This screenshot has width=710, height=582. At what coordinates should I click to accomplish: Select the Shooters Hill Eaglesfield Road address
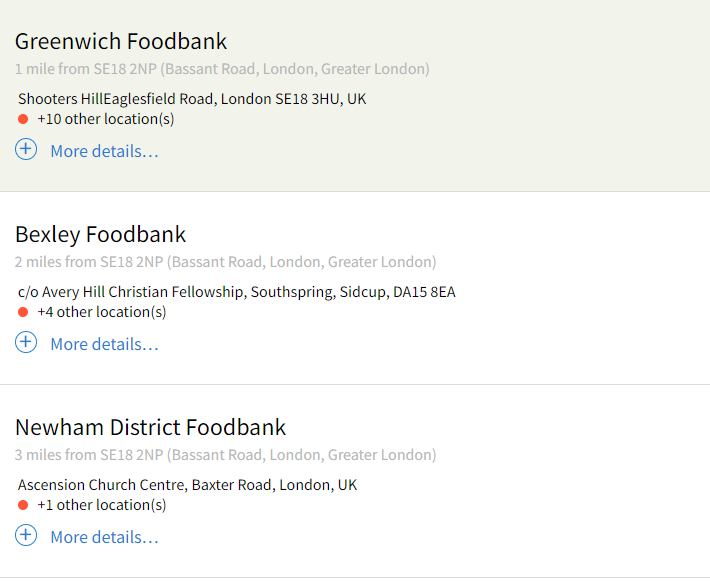[x=192, y=99]
